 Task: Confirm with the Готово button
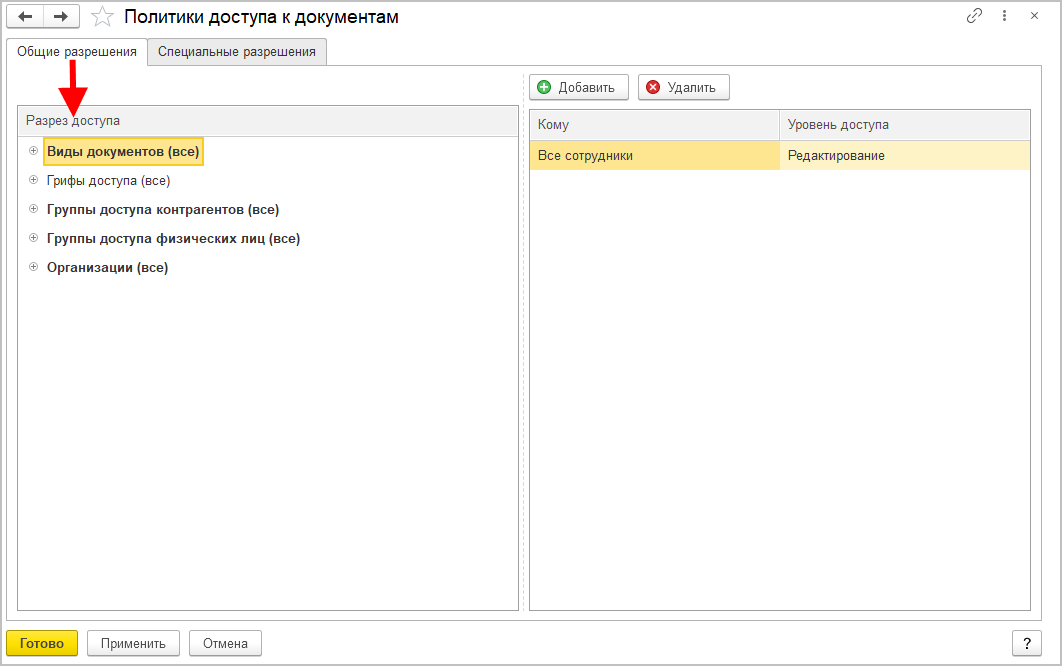tap(42, 643)
